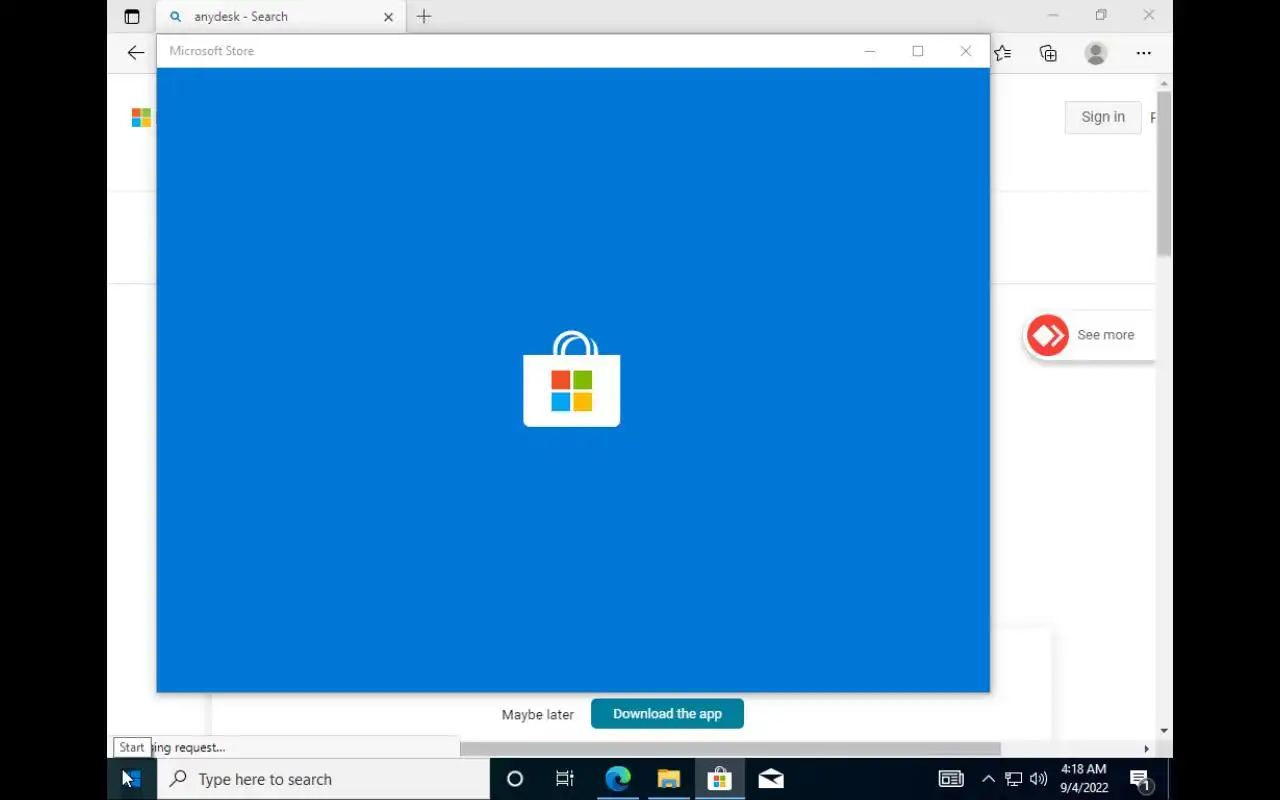Select Microsoft Store icon on taskbar
The image size is (1280, 800).
click(719, 779)
